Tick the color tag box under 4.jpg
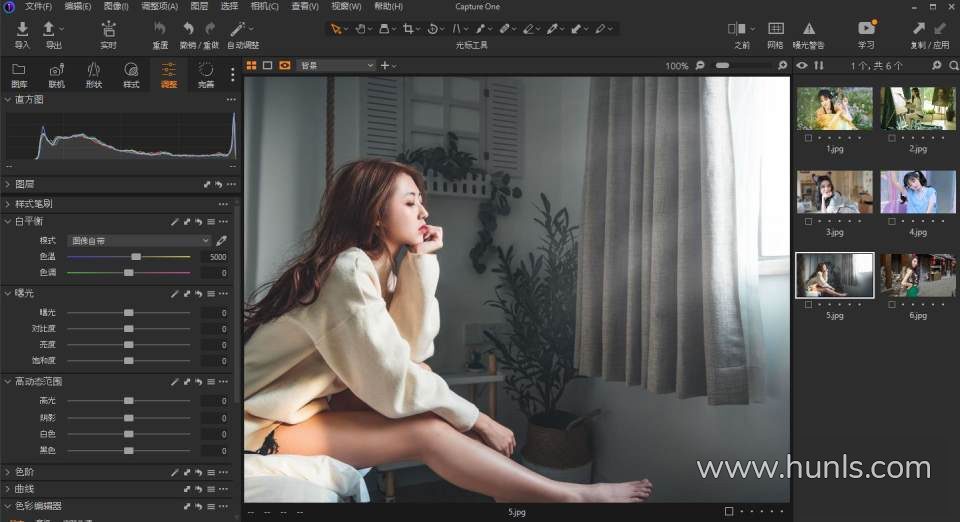Viewport: 960px width, 522px height. 891,222
